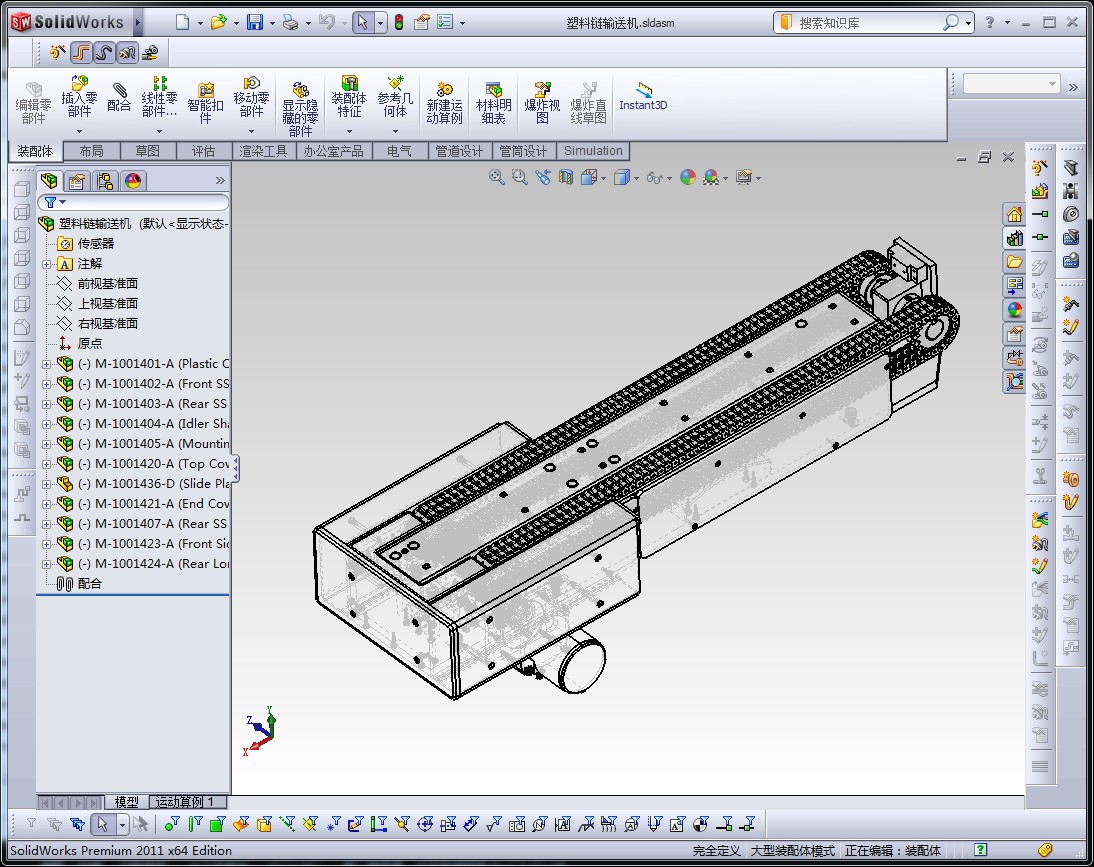
Task: Expand the 注解 annotations tree node
Action: (47, 264)
